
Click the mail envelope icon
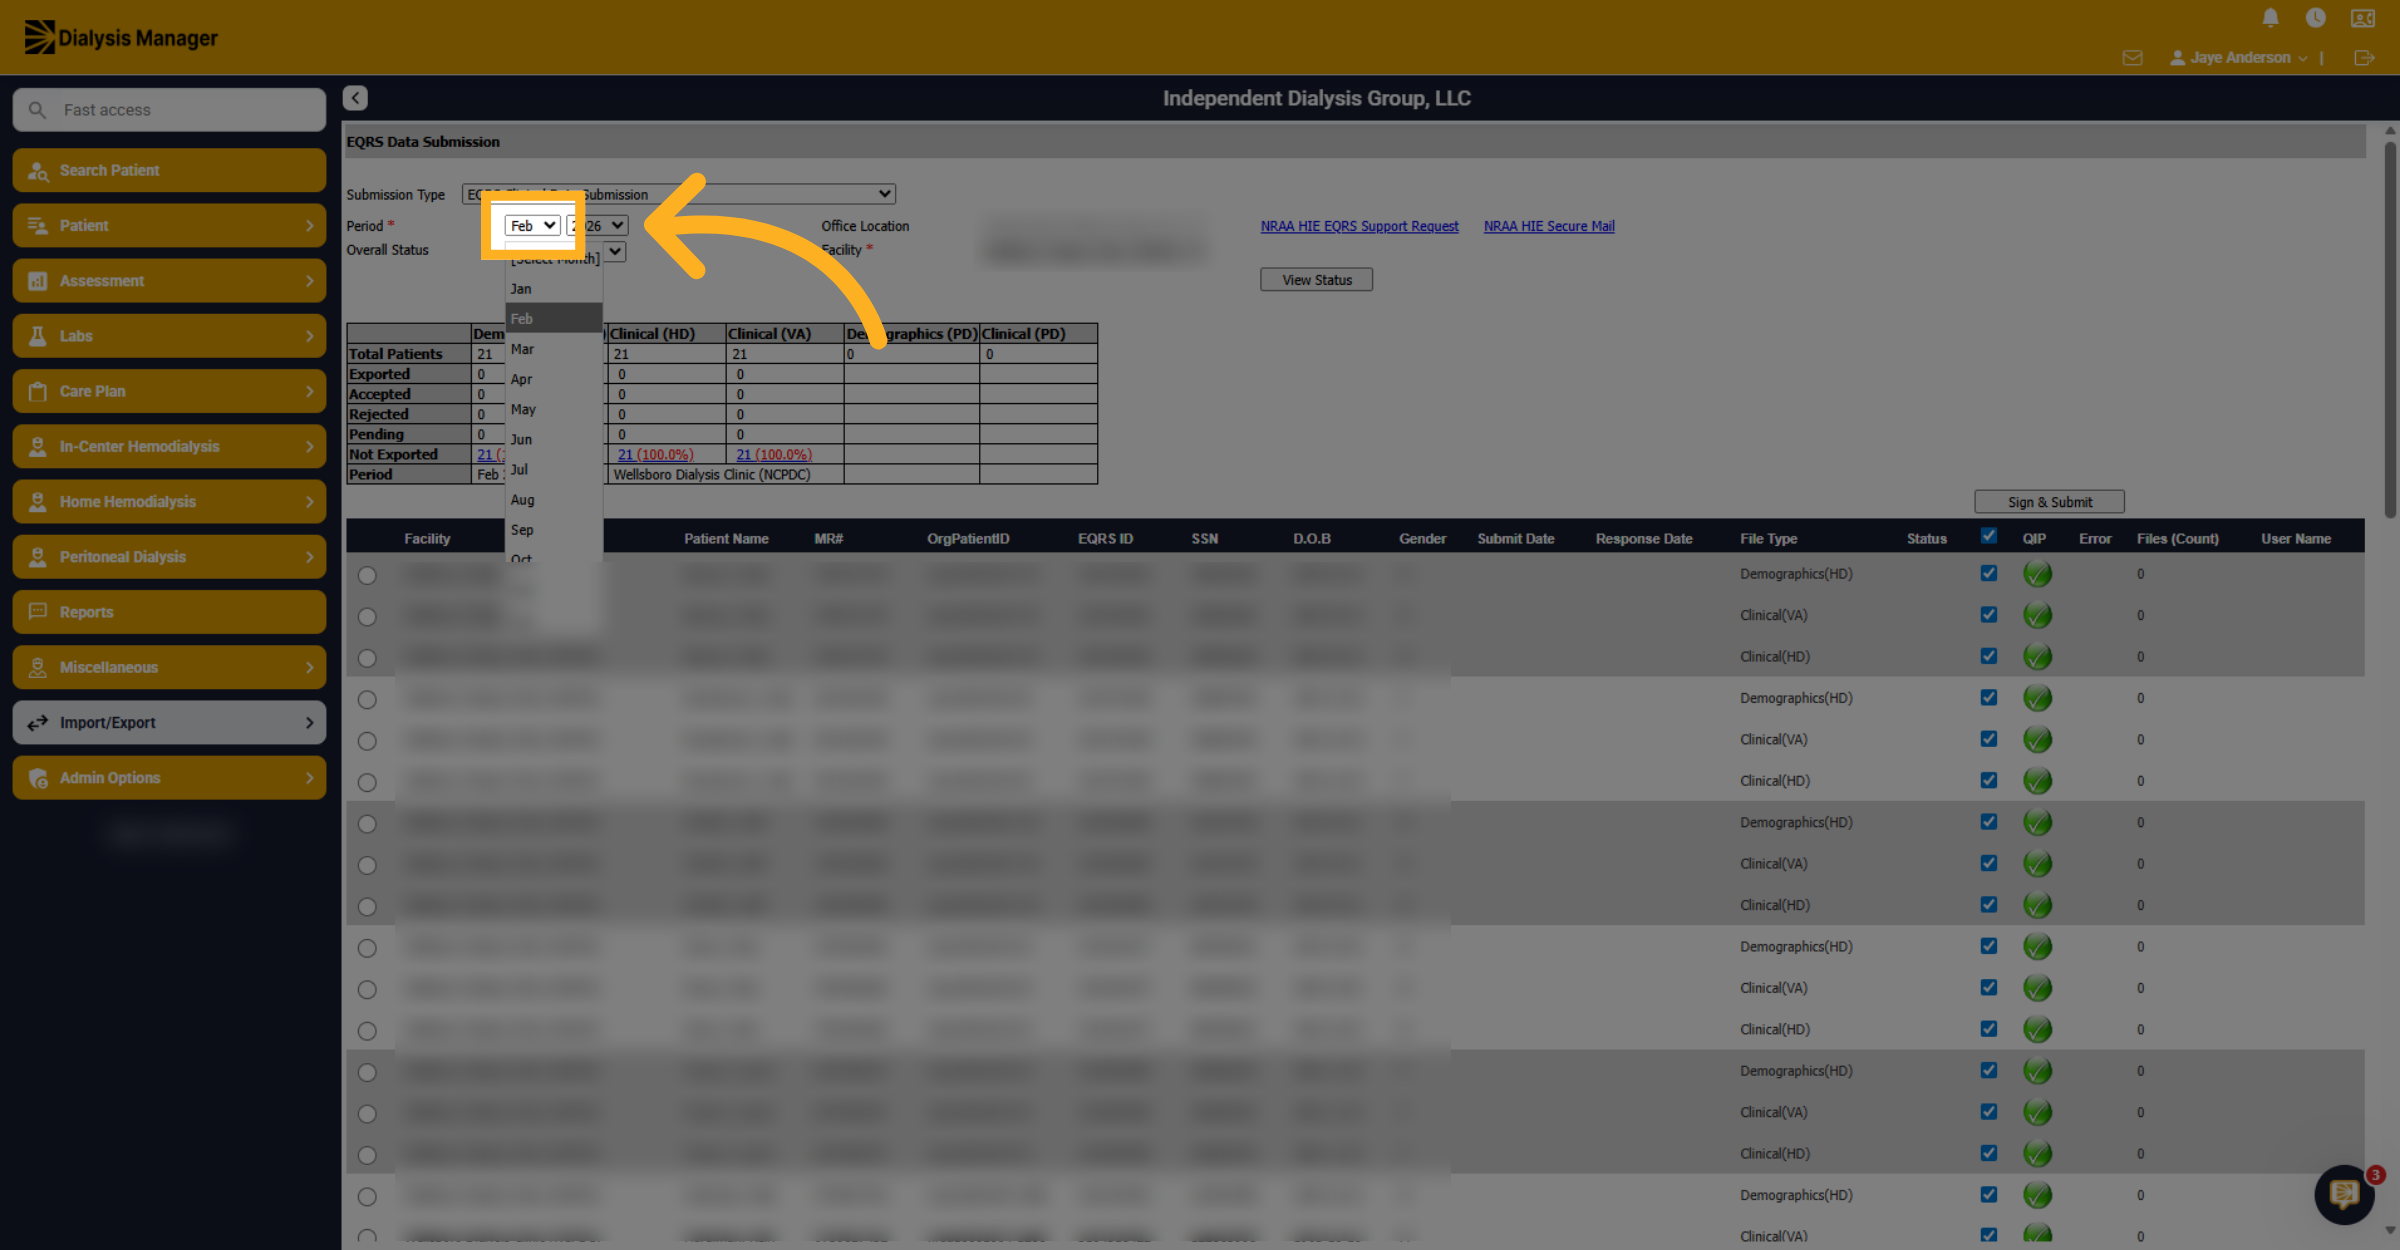click(2132, 58)
